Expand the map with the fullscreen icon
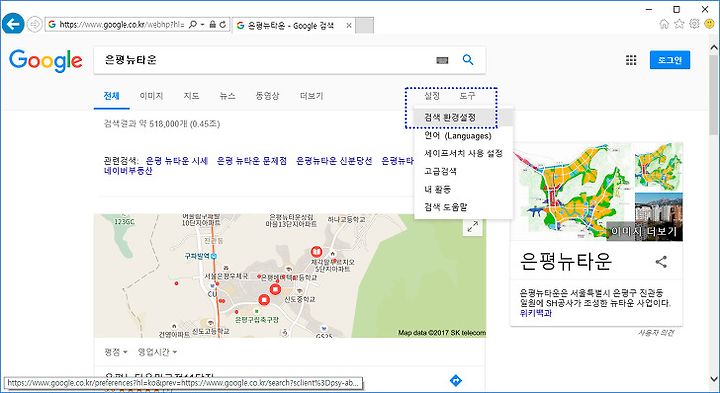This screenshot has height=393, width=720. click(x=472, y=226)
